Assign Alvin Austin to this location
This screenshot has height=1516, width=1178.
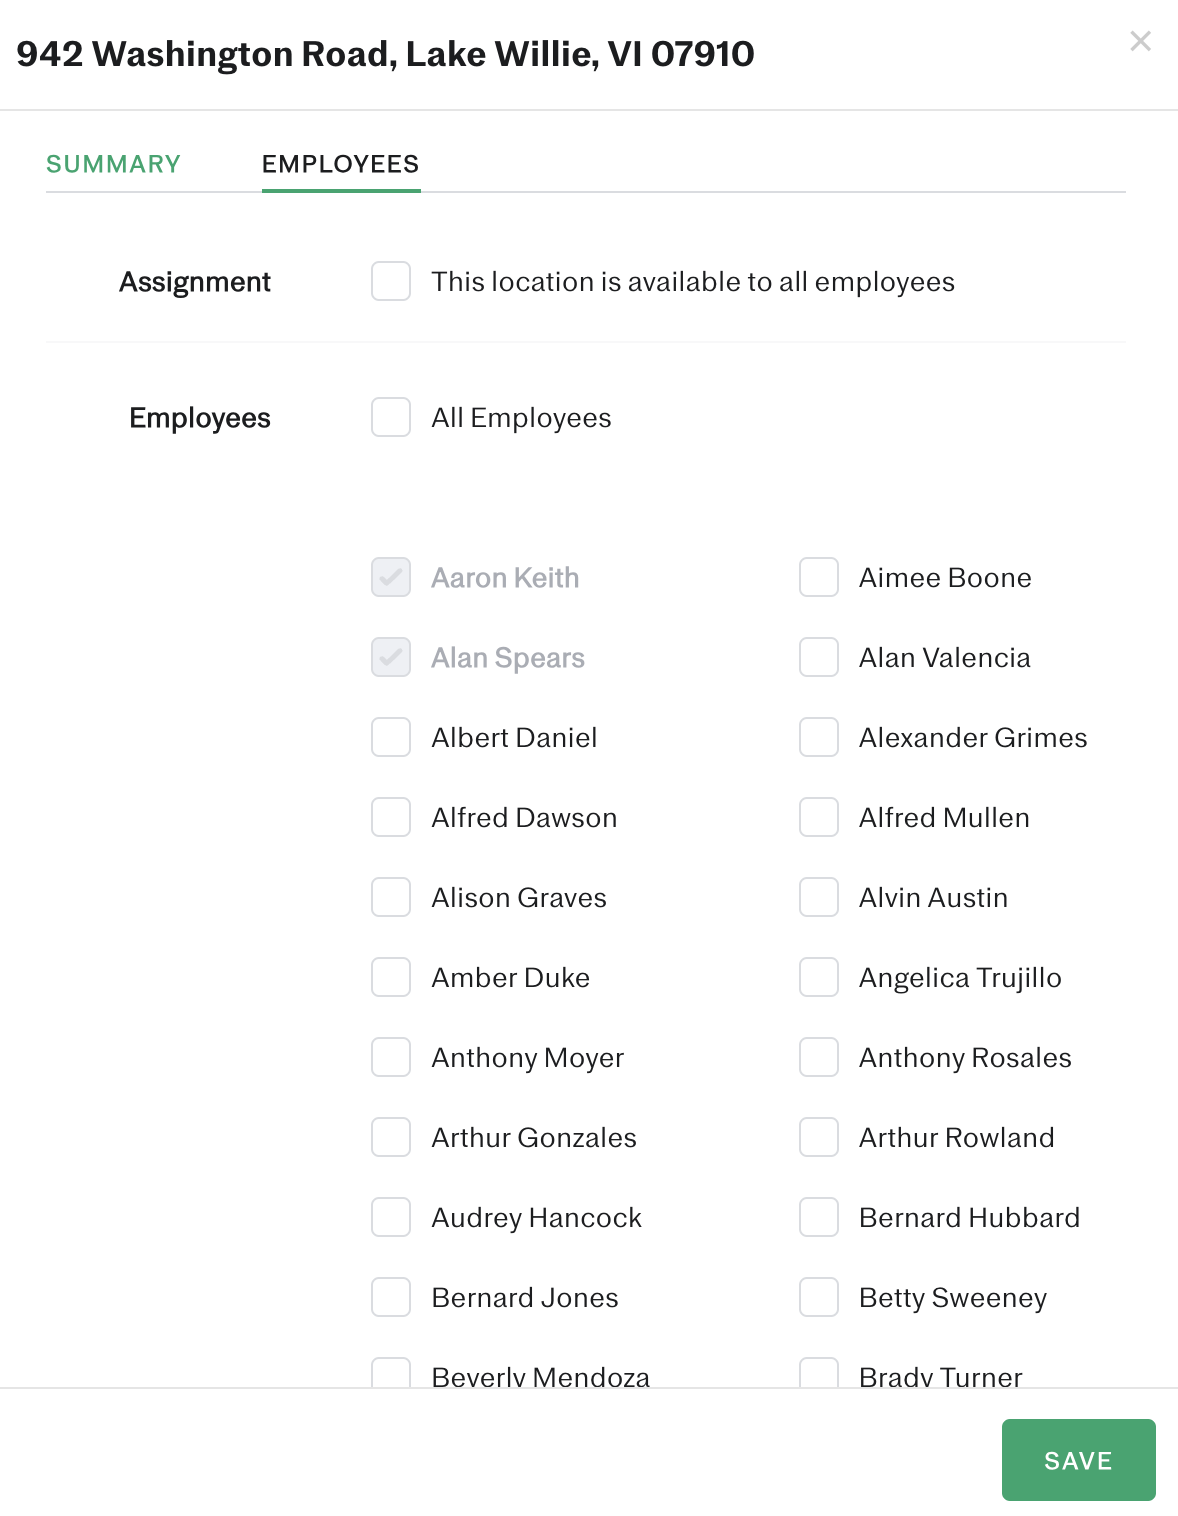[819, 897]
